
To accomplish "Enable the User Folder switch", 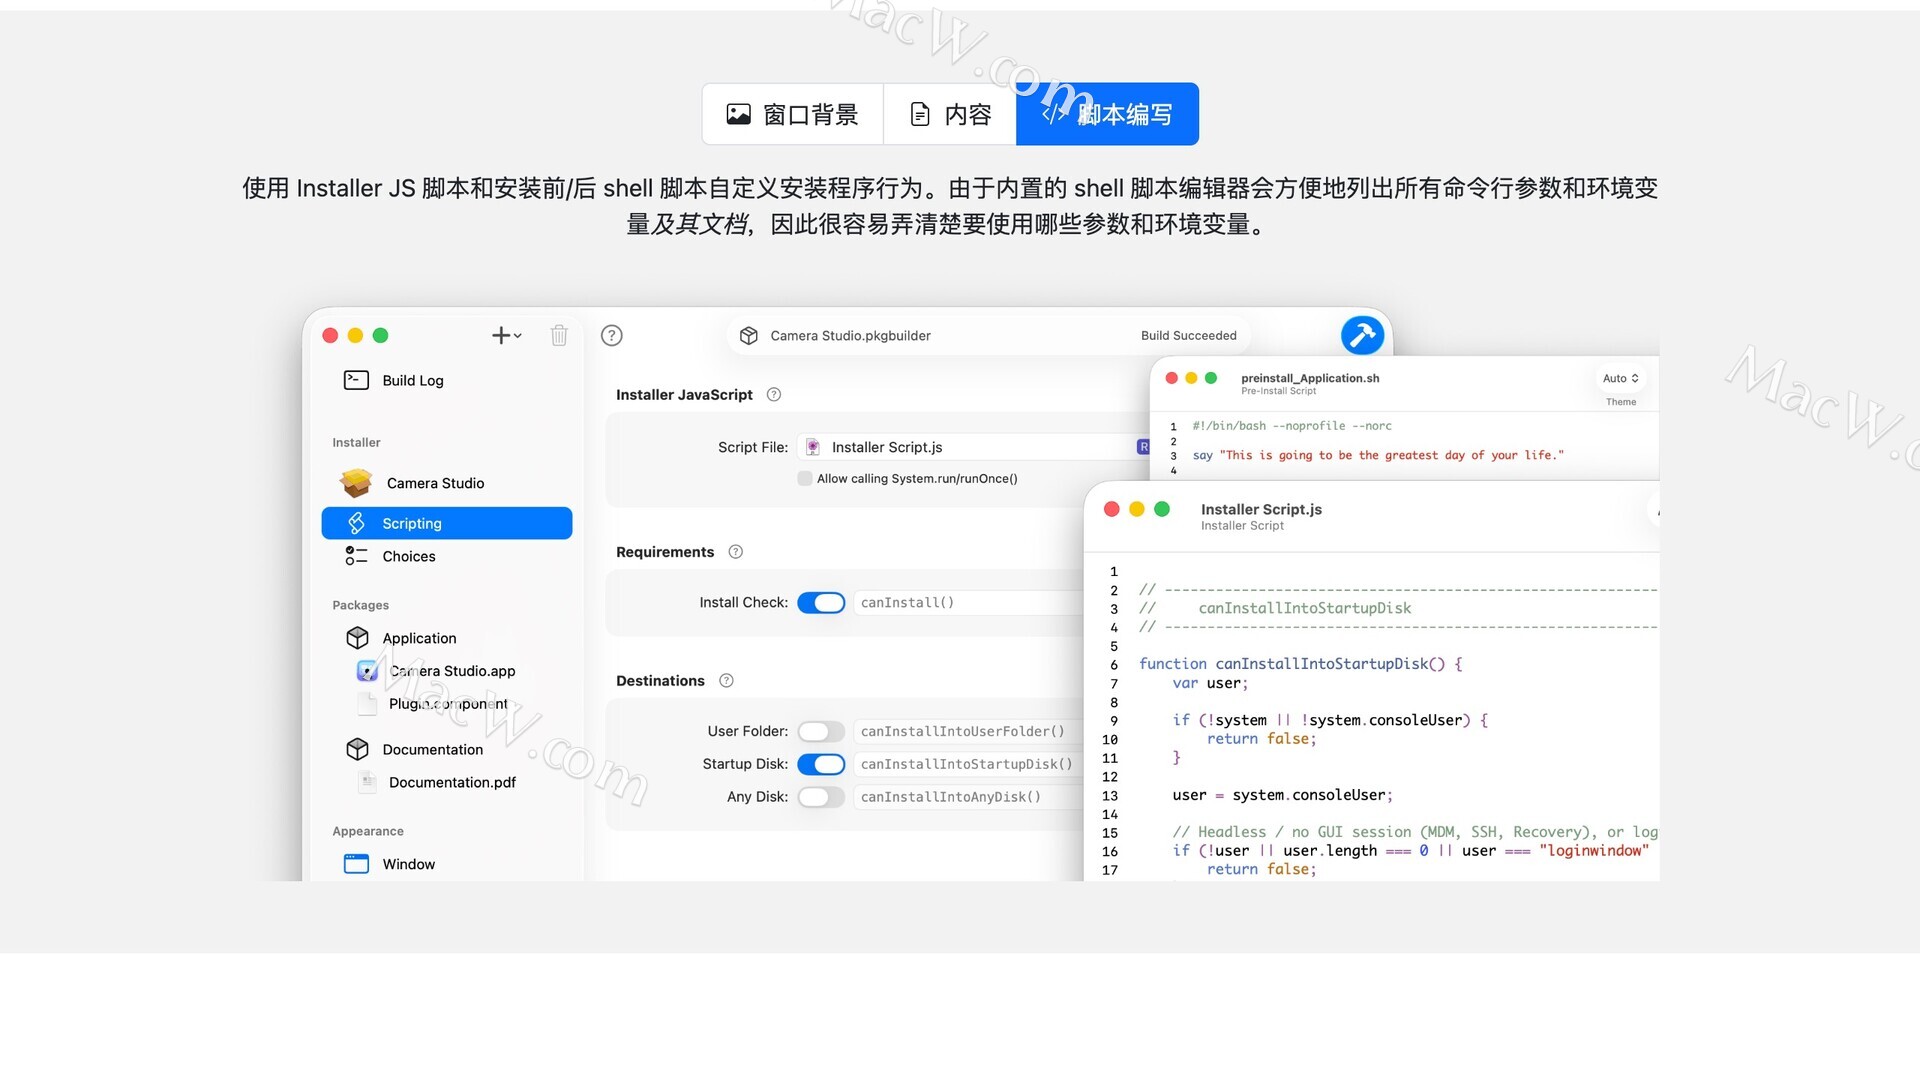I will 821,732.
